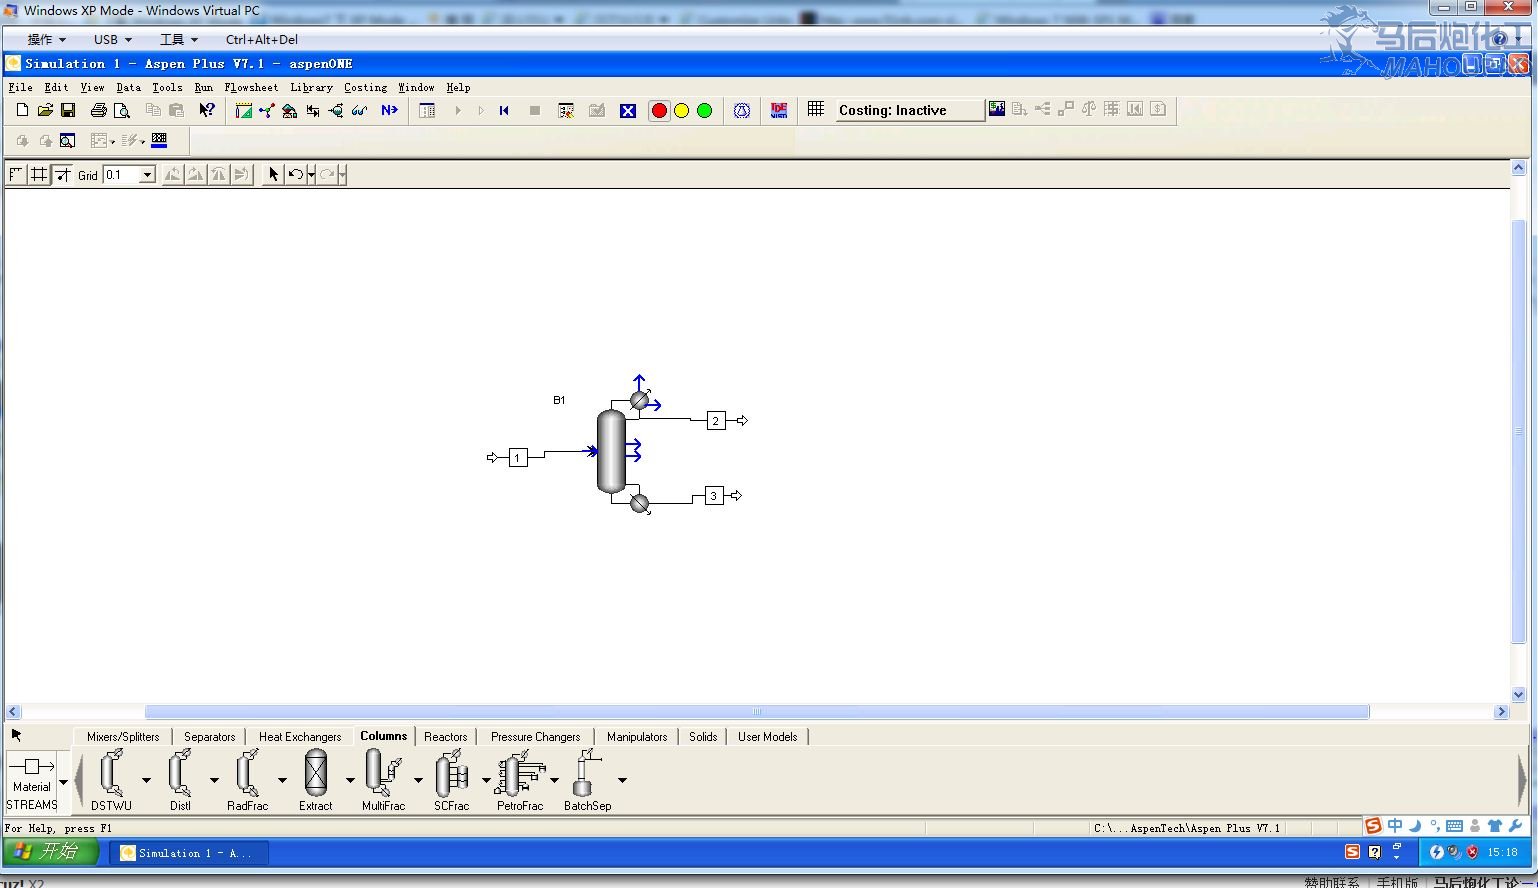Select the pointer tool in drawing toolbar
Viewport: 1538px width, 888px height.
coord(273,174)
